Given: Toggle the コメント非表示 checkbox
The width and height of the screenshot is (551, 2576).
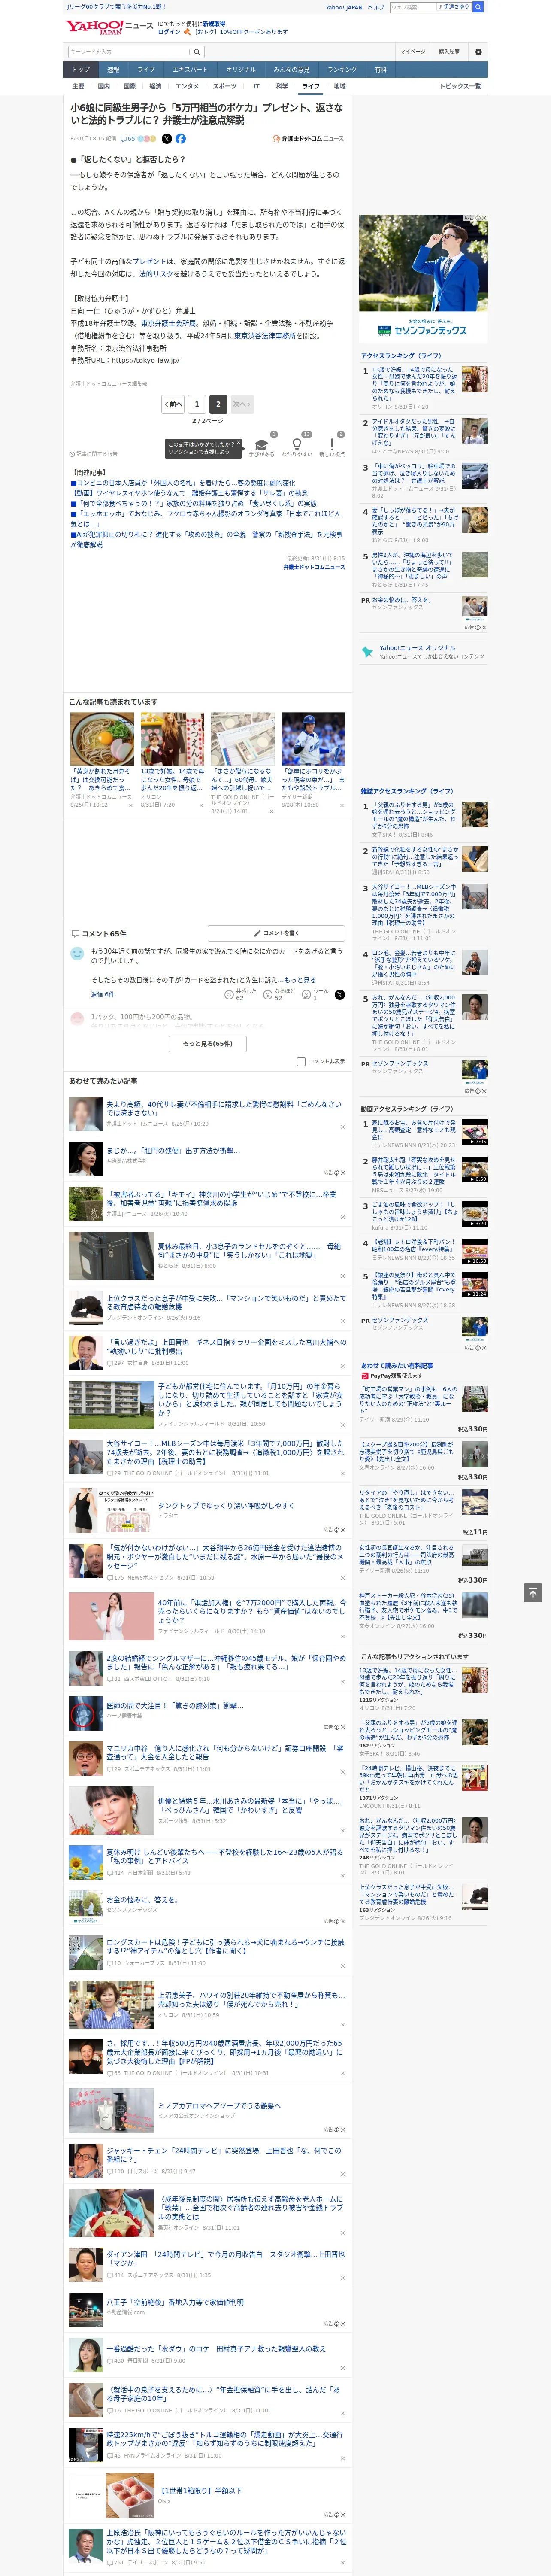Looking at the screenshot, I should (x=301, y=1062).
